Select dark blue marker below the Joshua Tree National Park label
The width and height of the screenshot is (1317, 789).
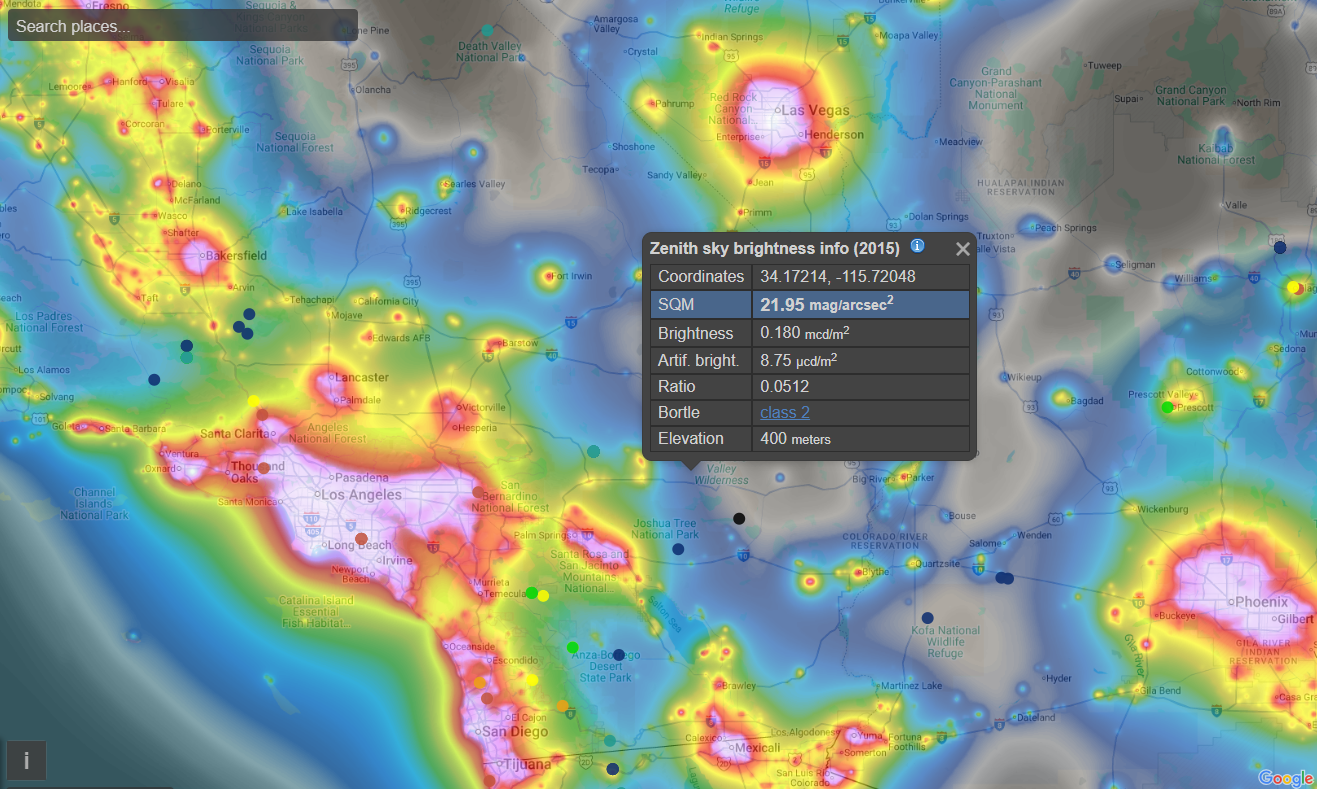pos(678,549)
